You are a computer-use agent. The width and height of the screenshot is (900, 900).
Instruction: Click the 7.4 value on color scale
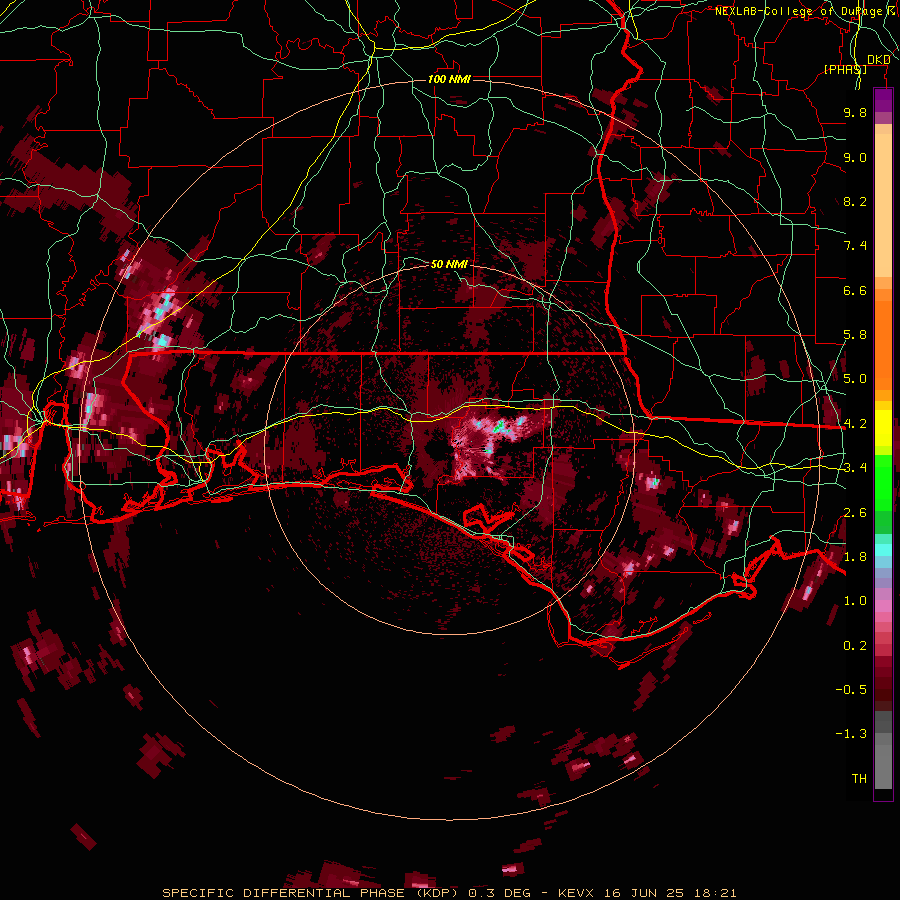[855, 246]
